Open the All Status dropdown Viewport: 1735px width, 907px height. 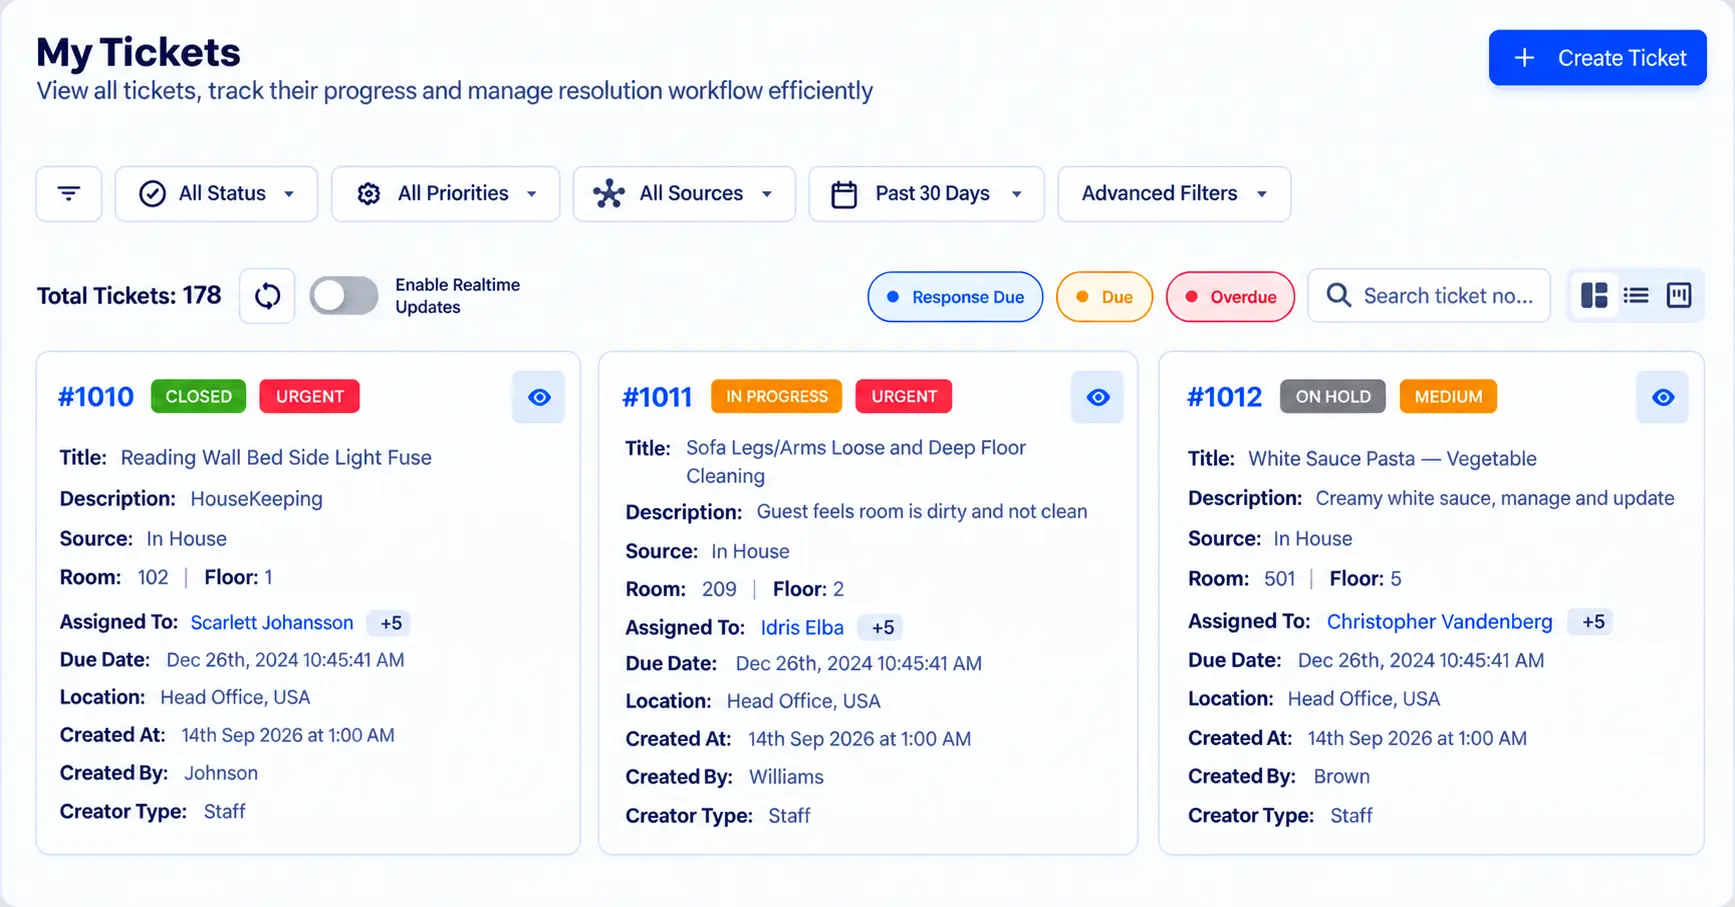pyautogui.click(x=216, y=193)
